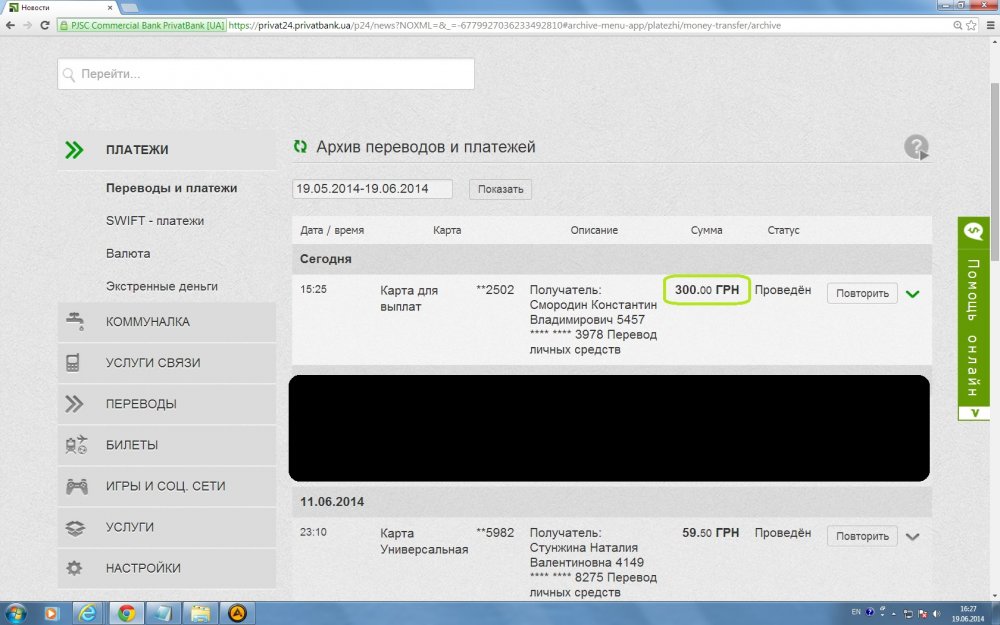Screen dimensions: 1000x625
Task: Open the media player icon in the taskbar
Action: coord(51,614)
